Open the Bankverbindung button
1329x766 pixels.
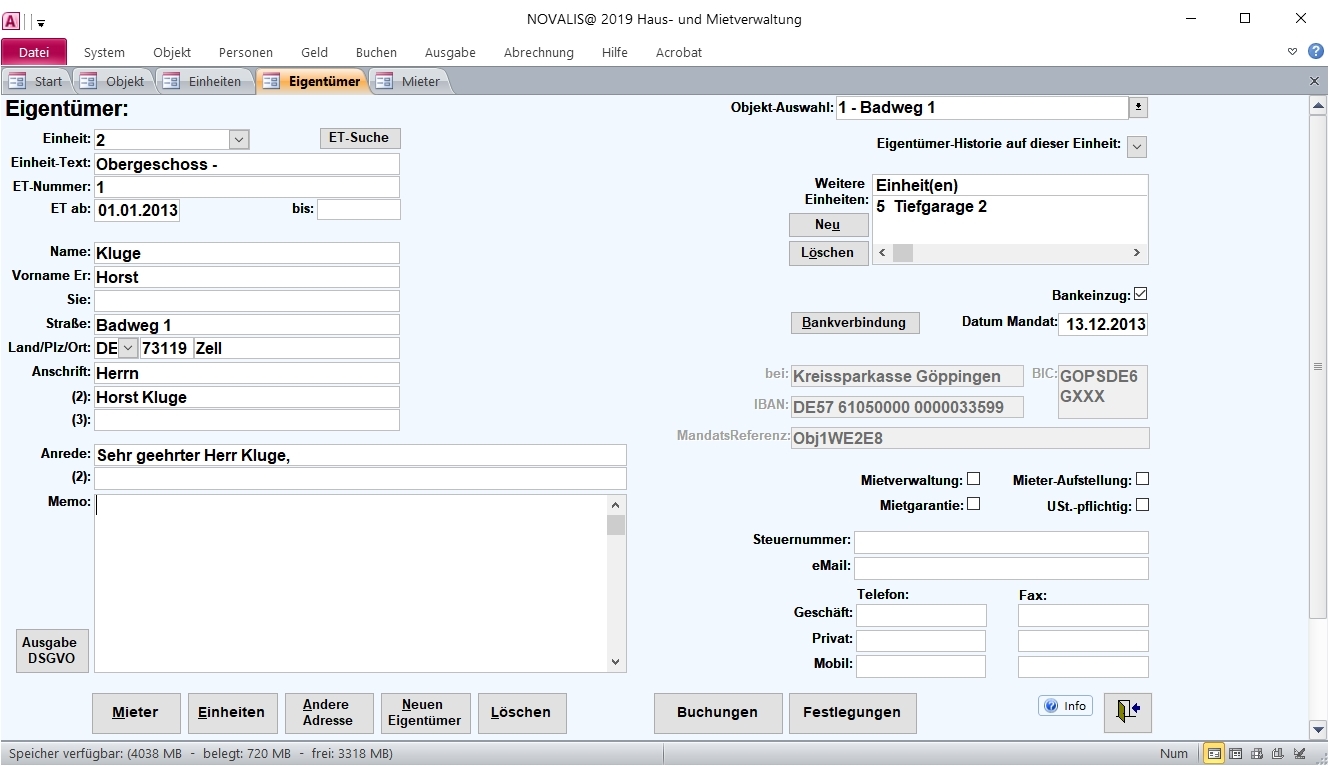[854, 323]
